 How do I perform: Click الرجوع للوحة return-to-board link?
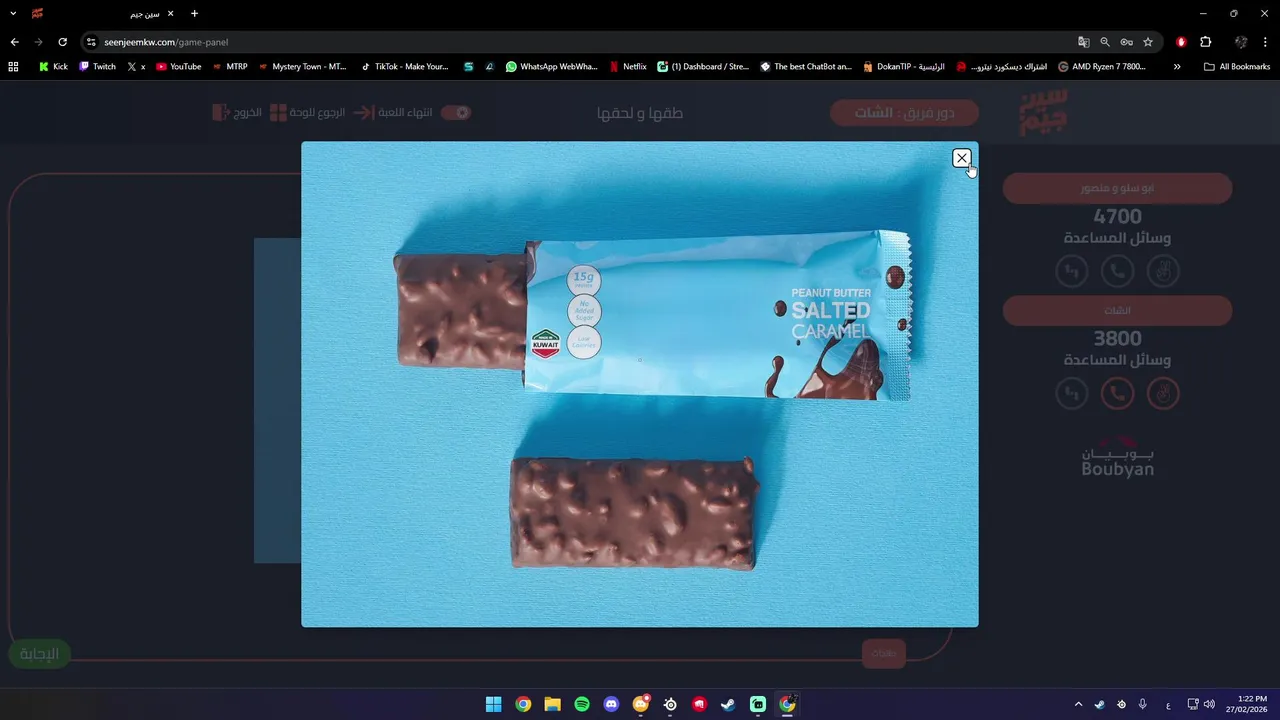click(x=317, y=112)
